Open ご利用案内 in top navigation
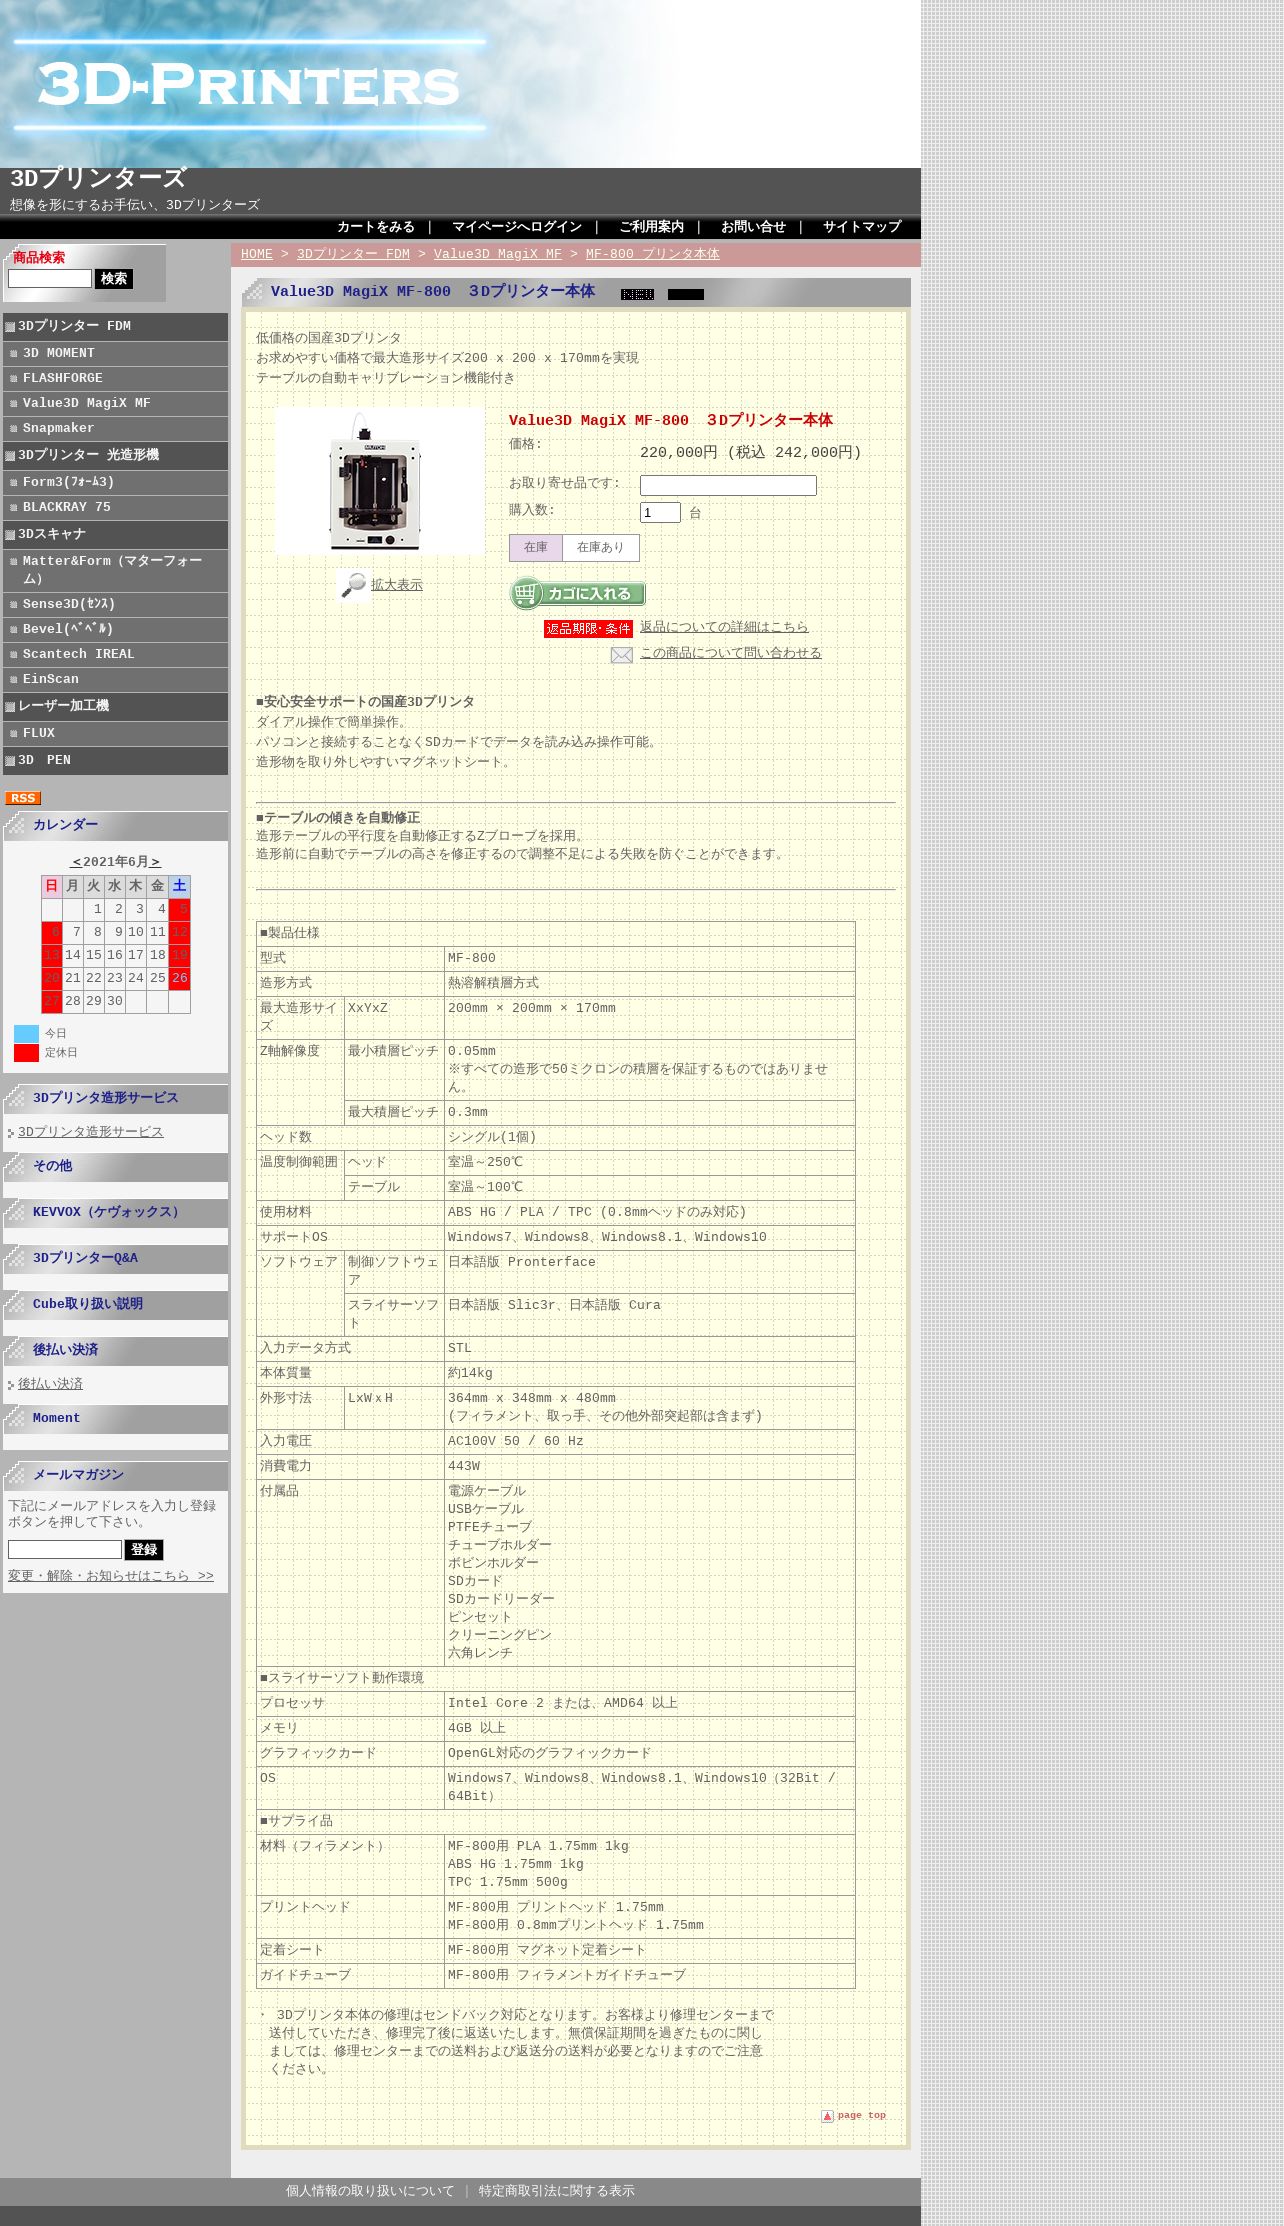 (651, 227)
